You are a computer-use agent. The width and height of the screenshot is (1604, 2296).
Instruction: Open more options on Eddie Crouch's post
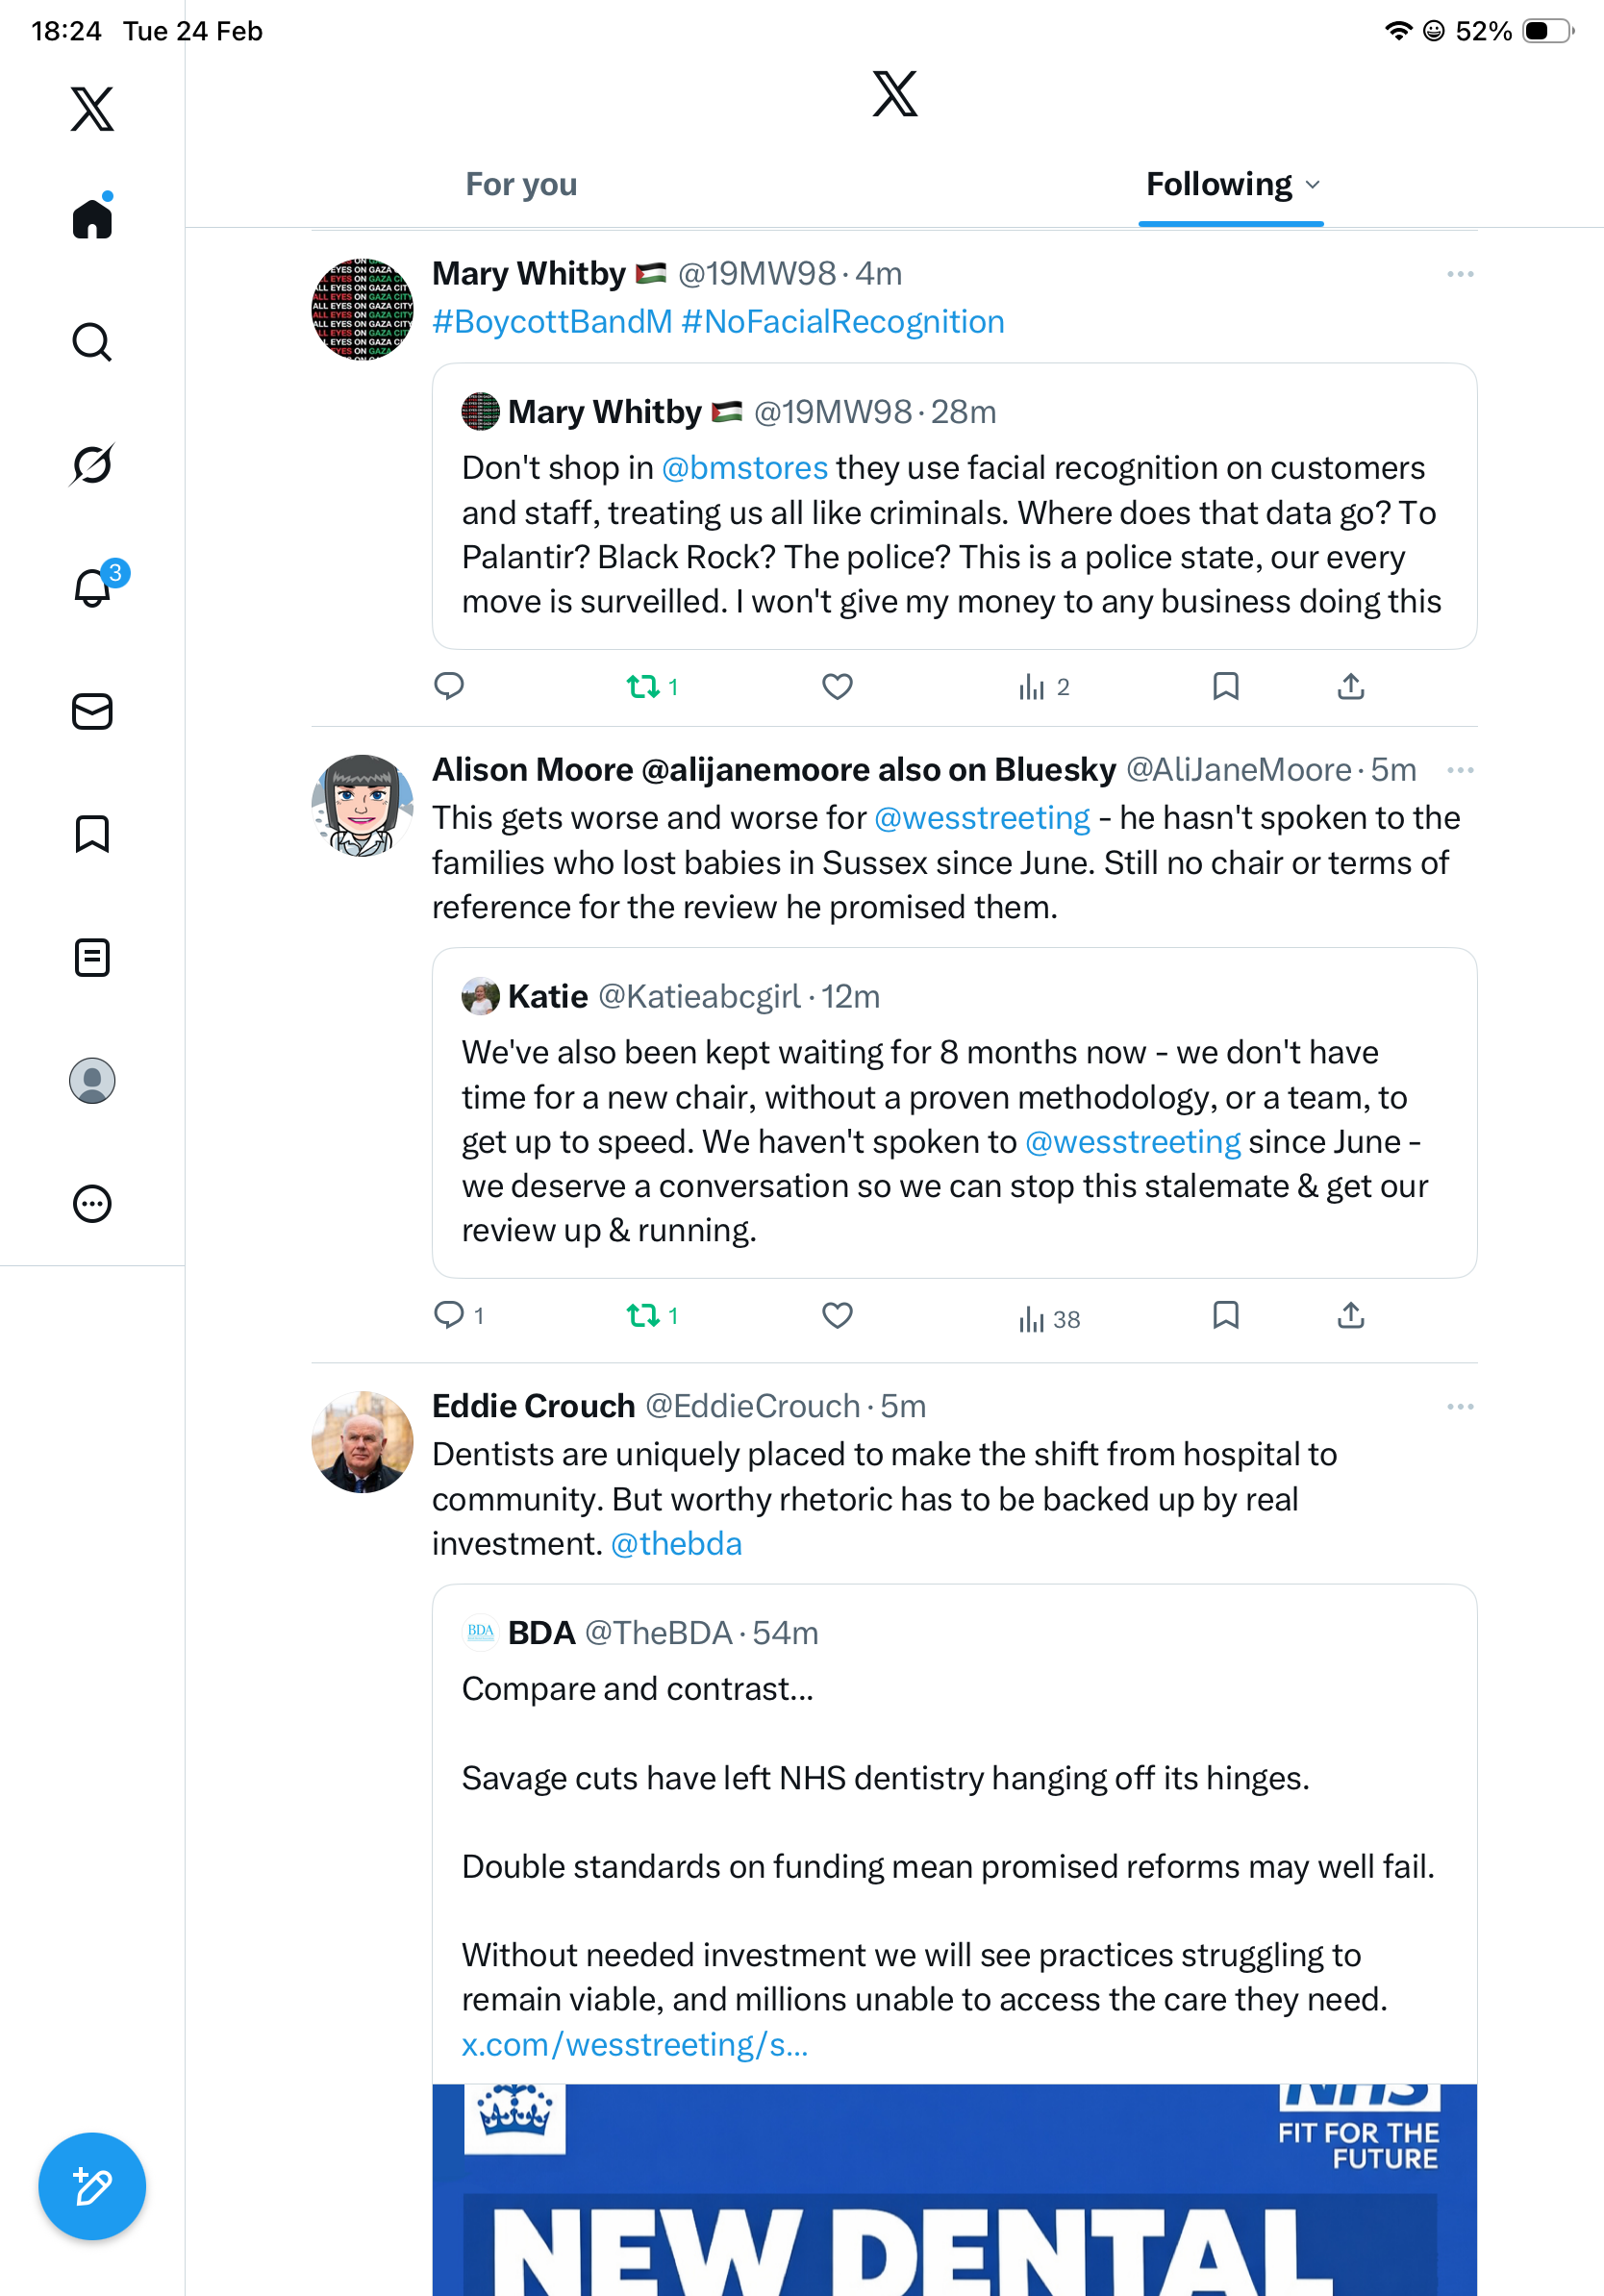(1460, 1406)
